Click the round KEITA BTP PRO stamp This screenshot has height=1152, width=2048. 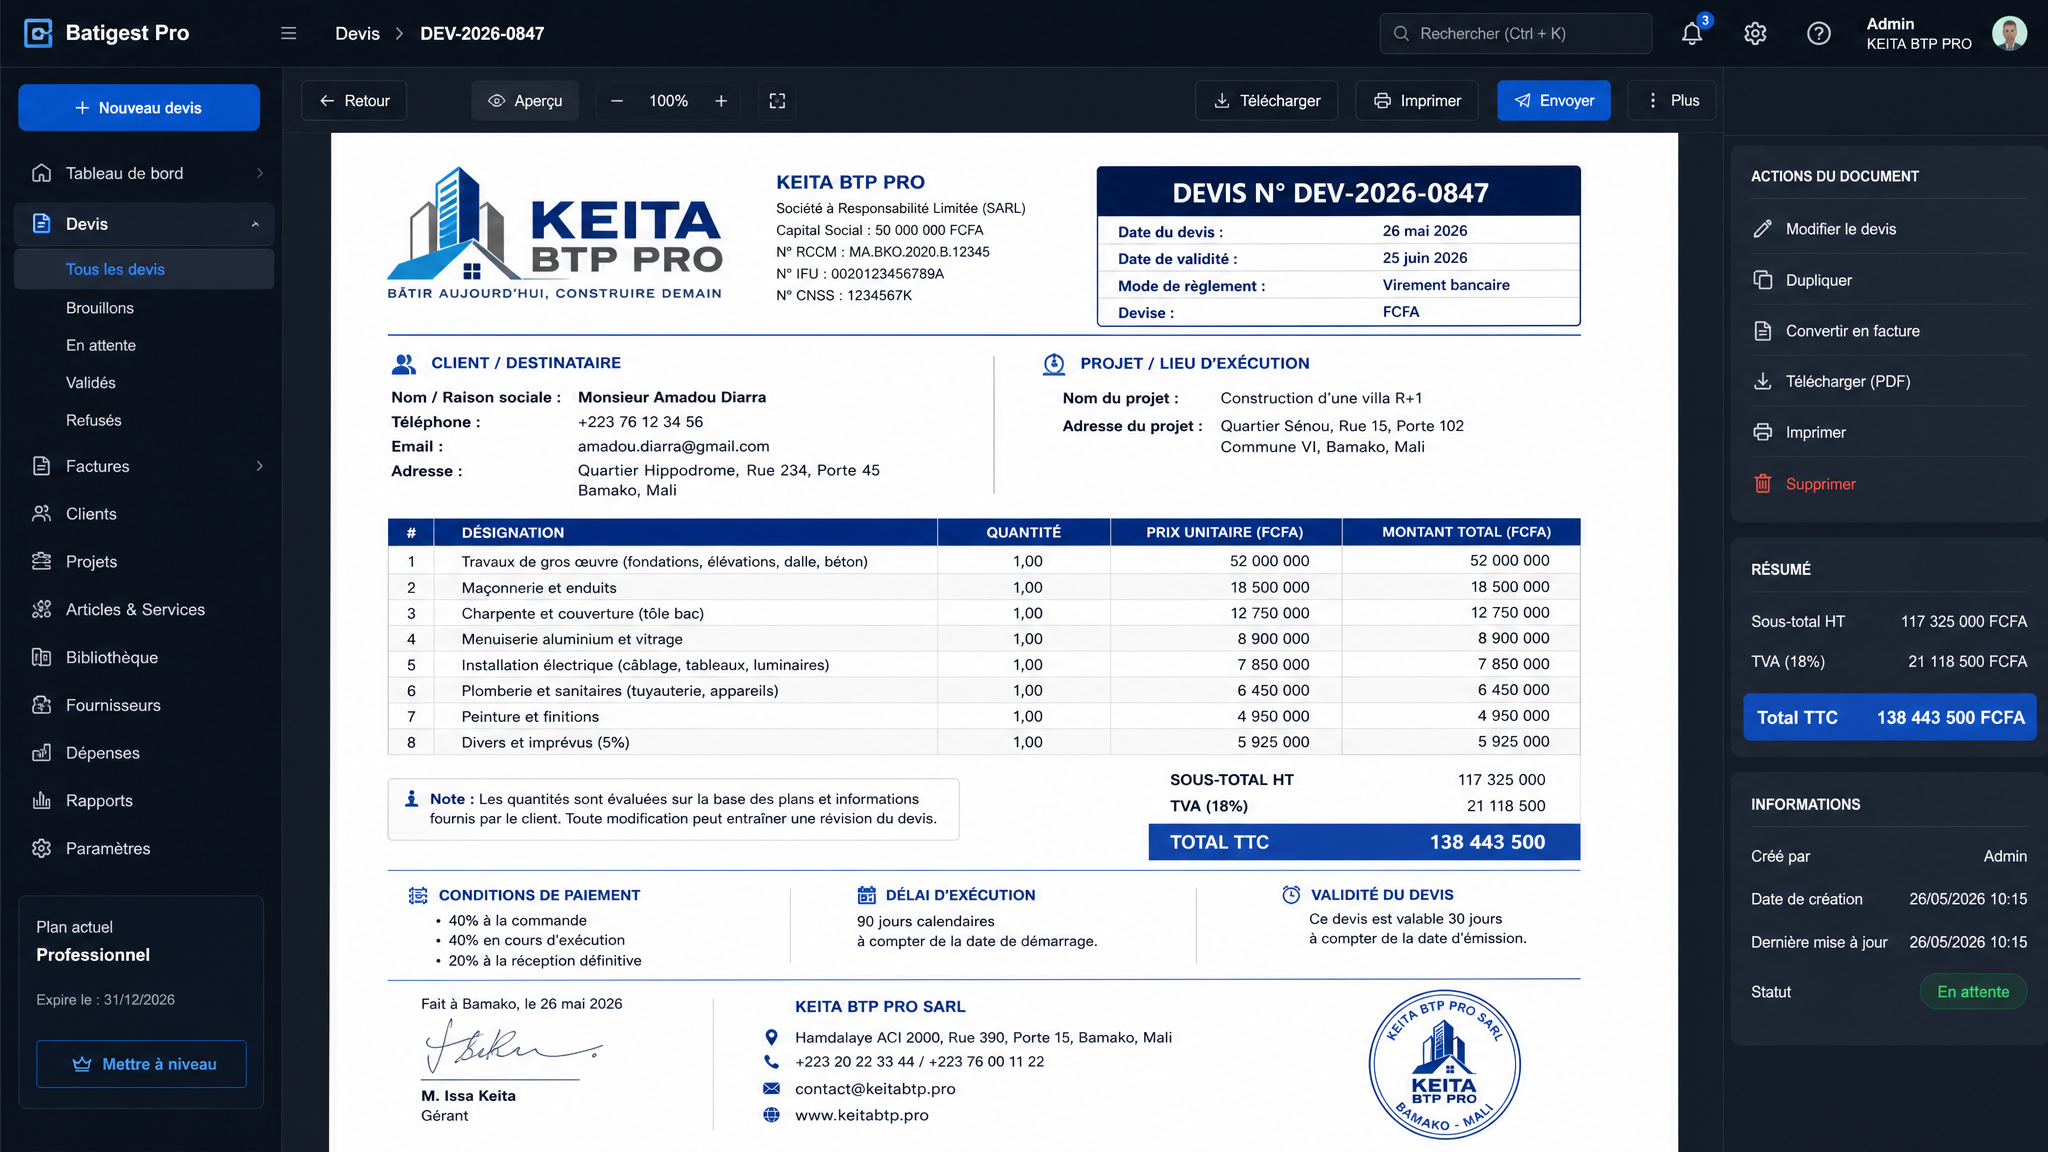(1444, 1064)
